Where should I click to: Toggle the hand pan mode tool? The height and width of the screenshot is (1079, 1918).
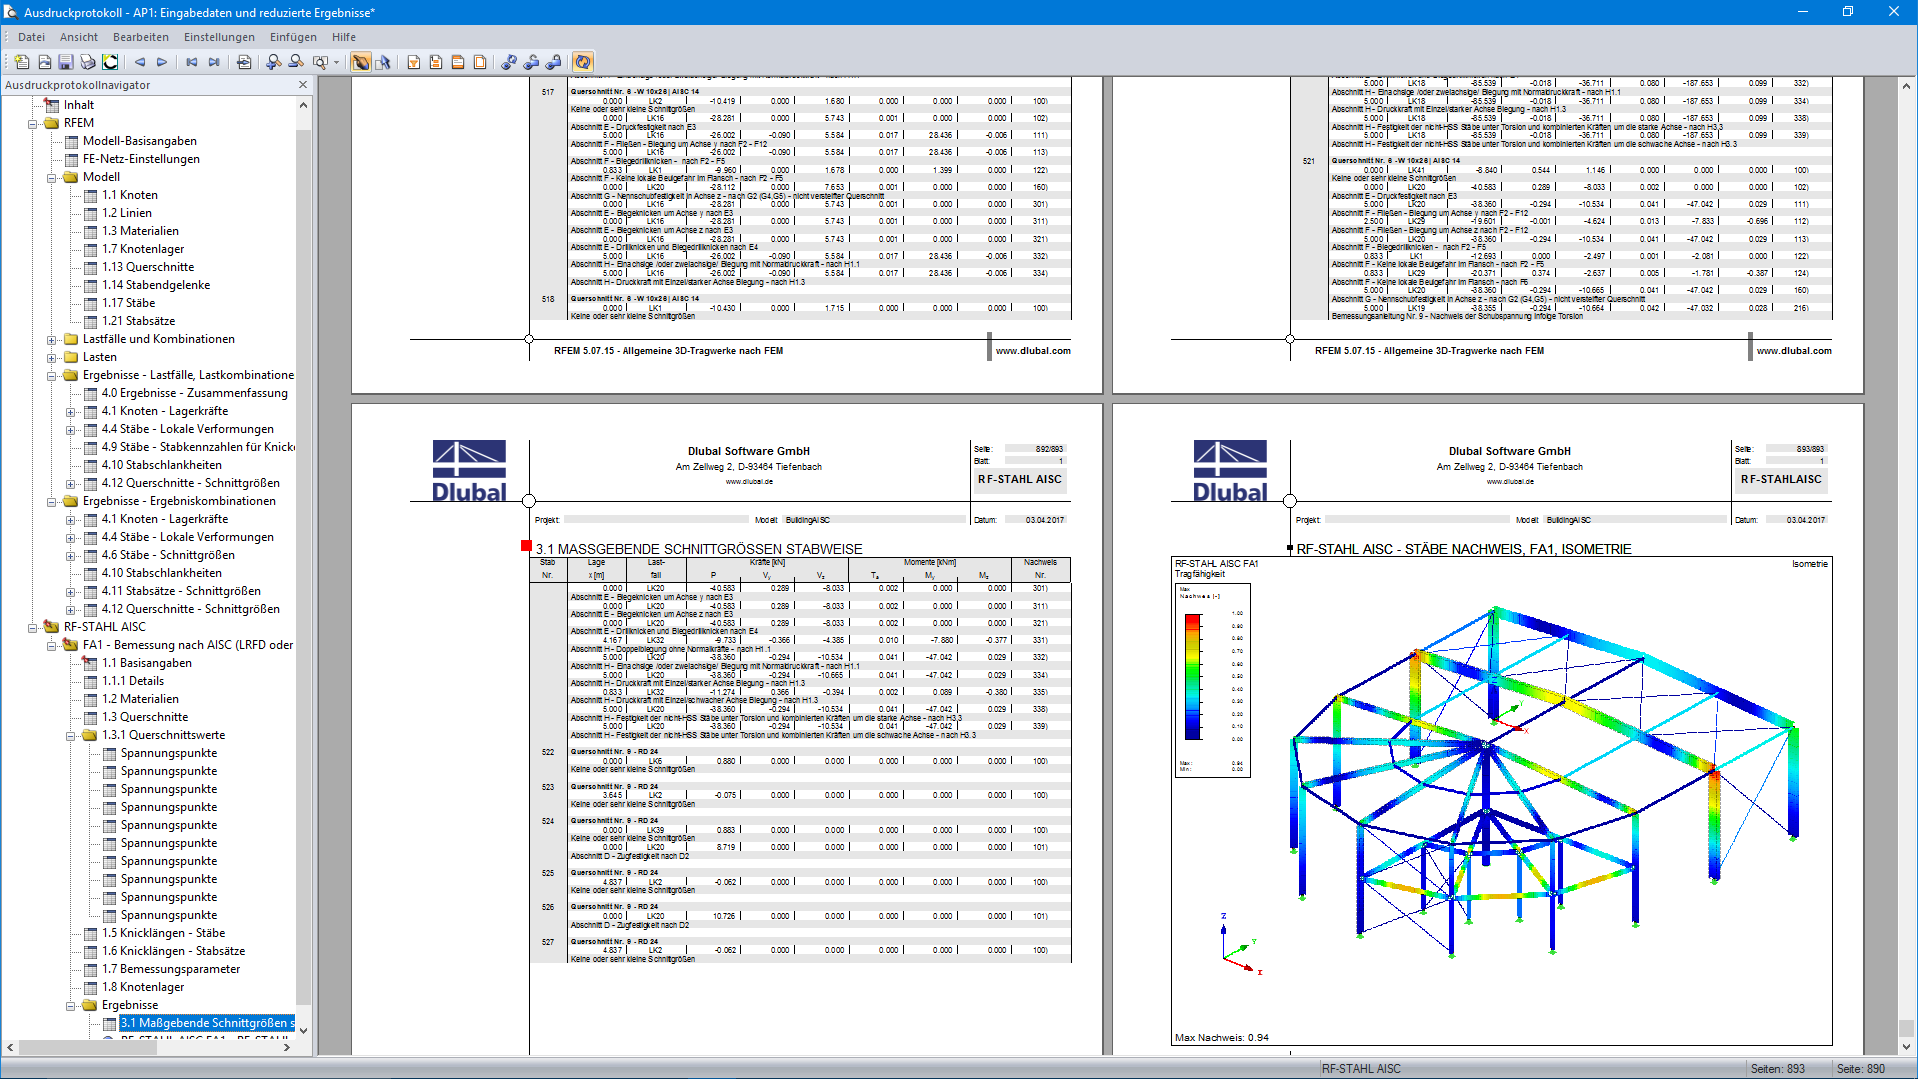click(361, 62)
